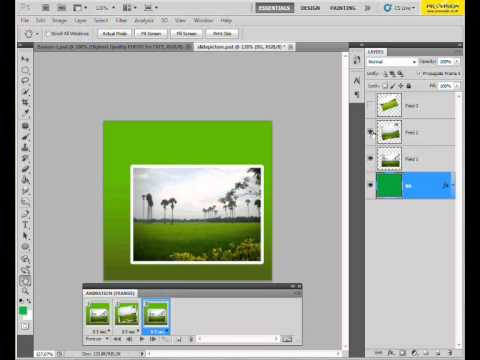Viewport: 480px width, 360px height.
Task: Toggle the Propagate Frame 1 checkbox
Action: [419, 73]
